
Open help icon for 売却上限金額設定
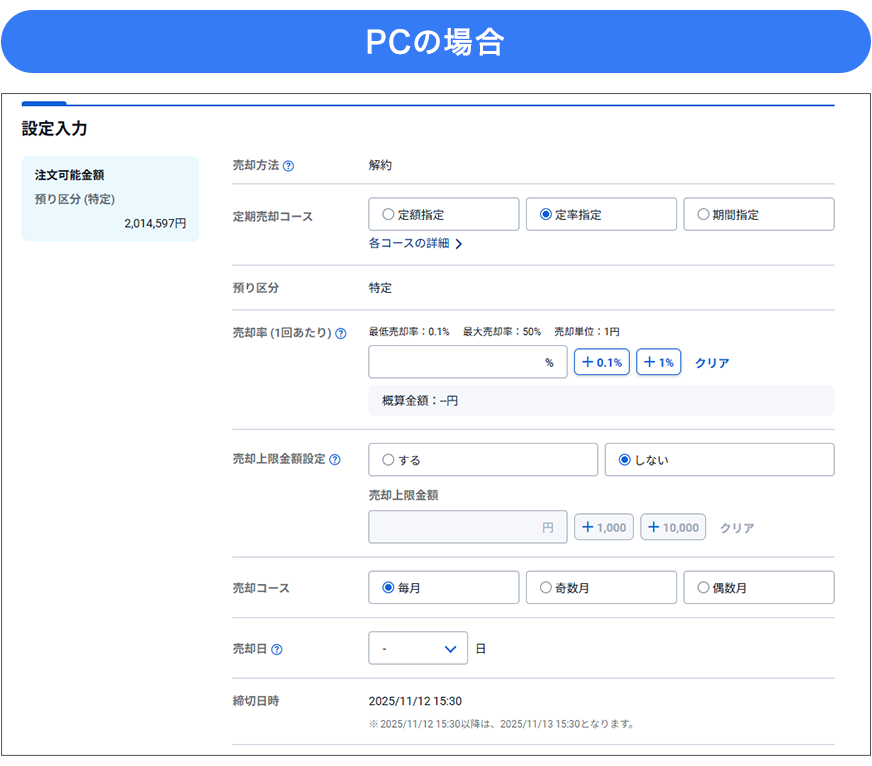(x=335, y=460)
